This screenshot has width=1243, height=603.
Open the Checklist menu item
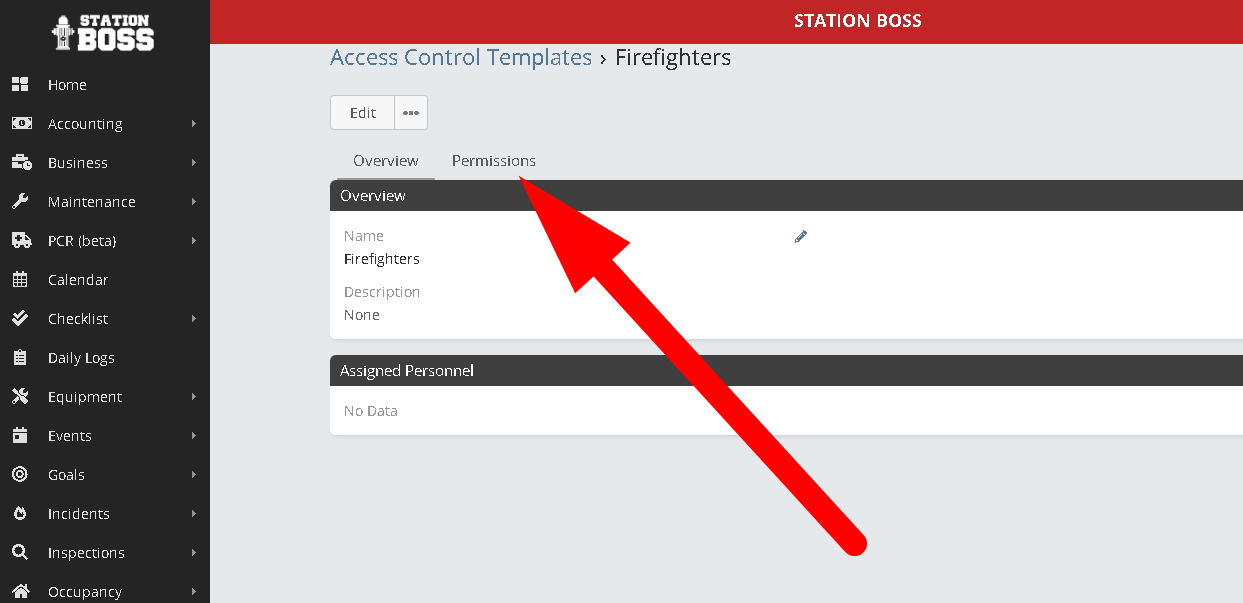coord(78,319)
